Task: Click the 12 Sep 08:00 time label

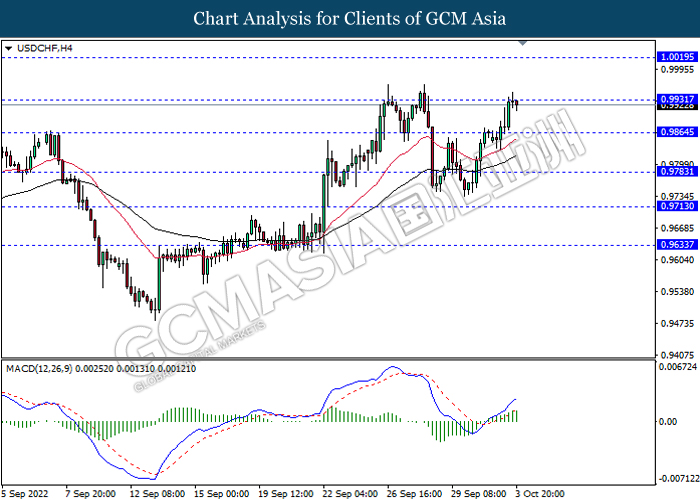Action: tap(157, 494)
